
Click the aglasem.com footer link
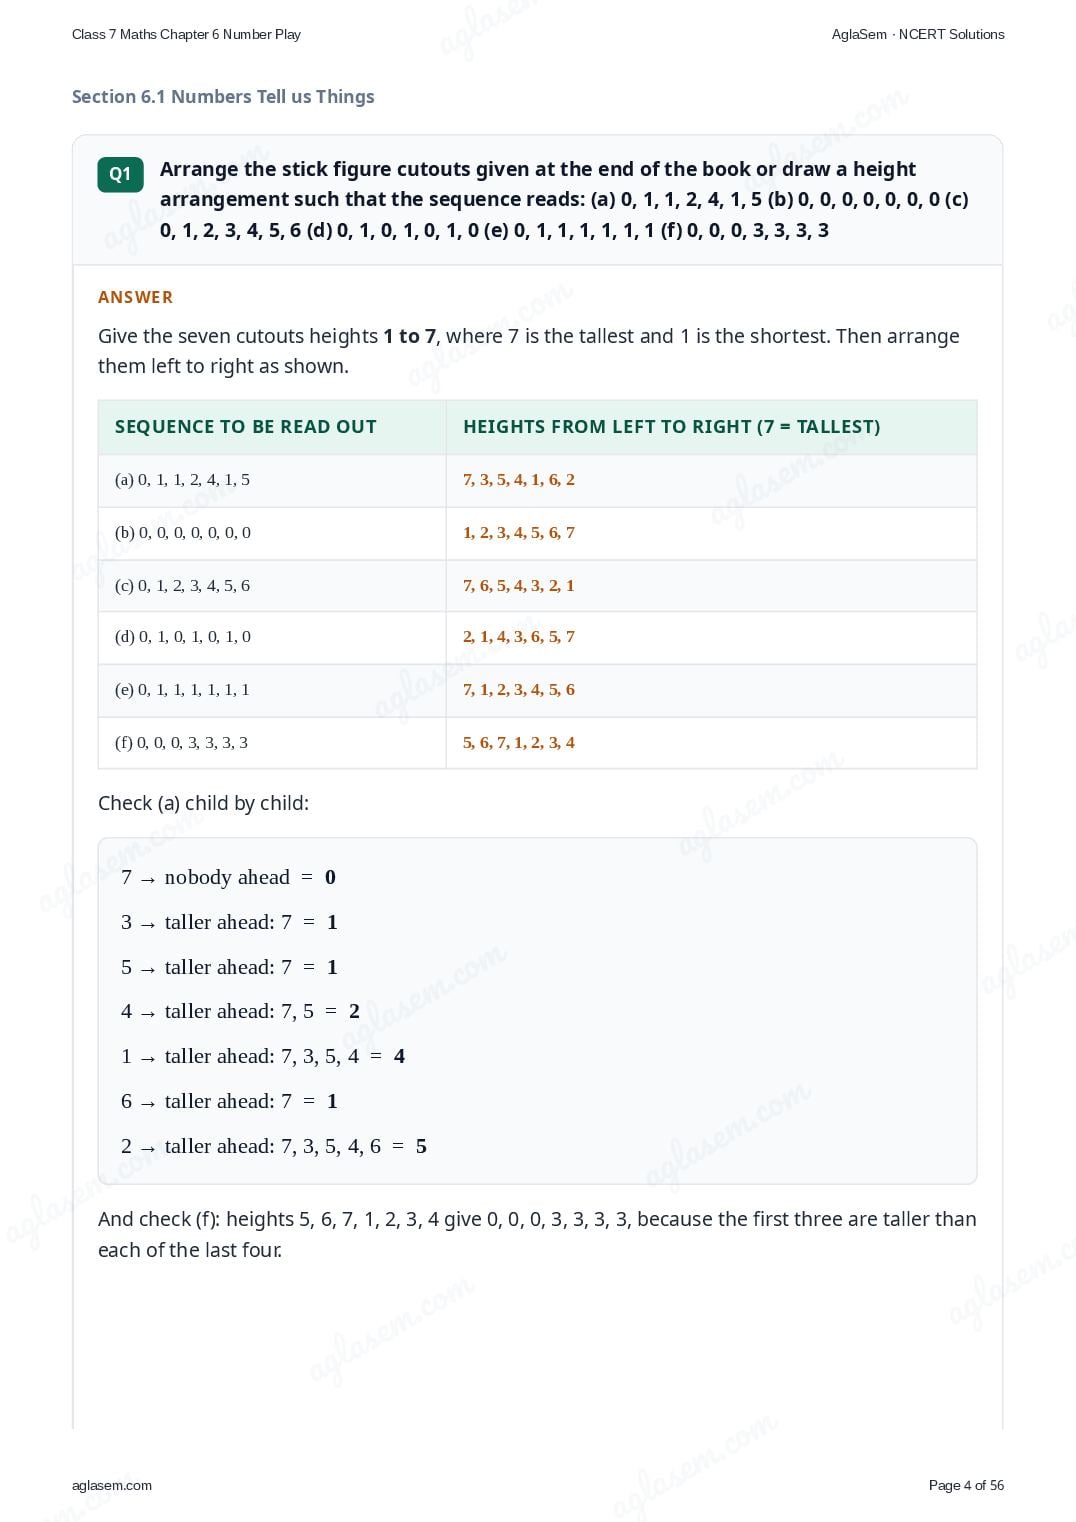112,1485
